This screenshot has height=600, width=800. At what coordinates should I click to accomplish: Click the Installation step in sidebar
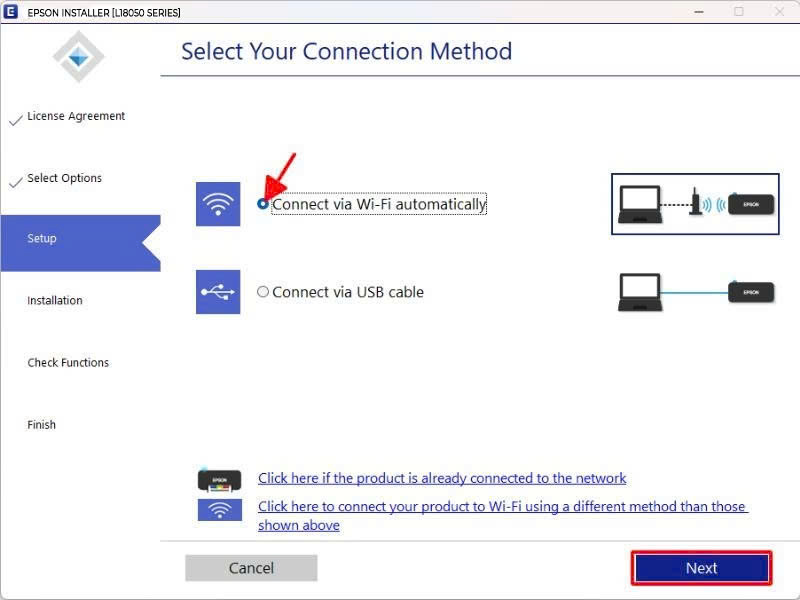point(55,301)
